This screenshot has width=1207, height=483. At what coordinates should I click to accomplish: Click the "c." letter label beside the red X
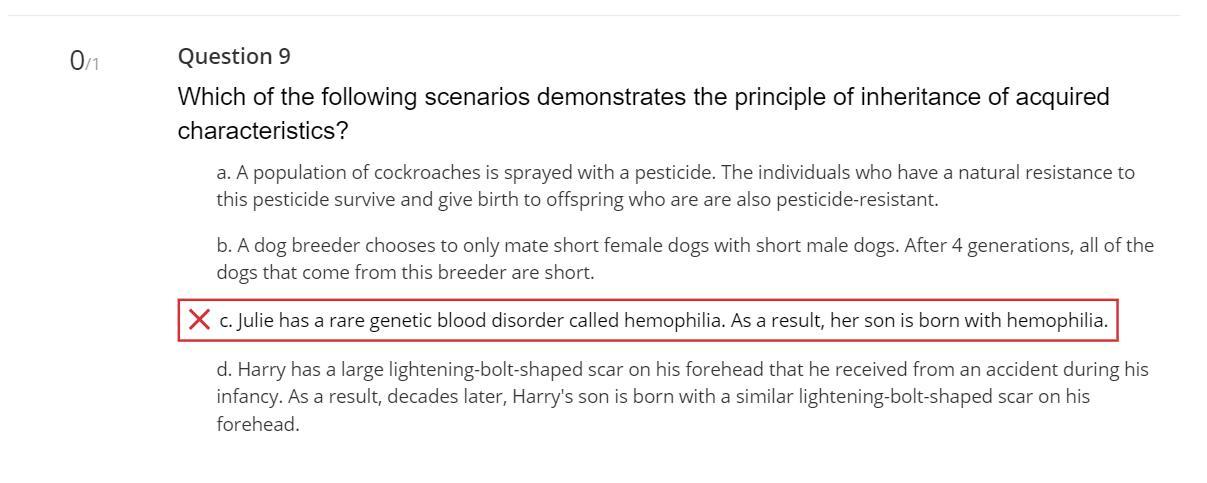coord(226,321)
